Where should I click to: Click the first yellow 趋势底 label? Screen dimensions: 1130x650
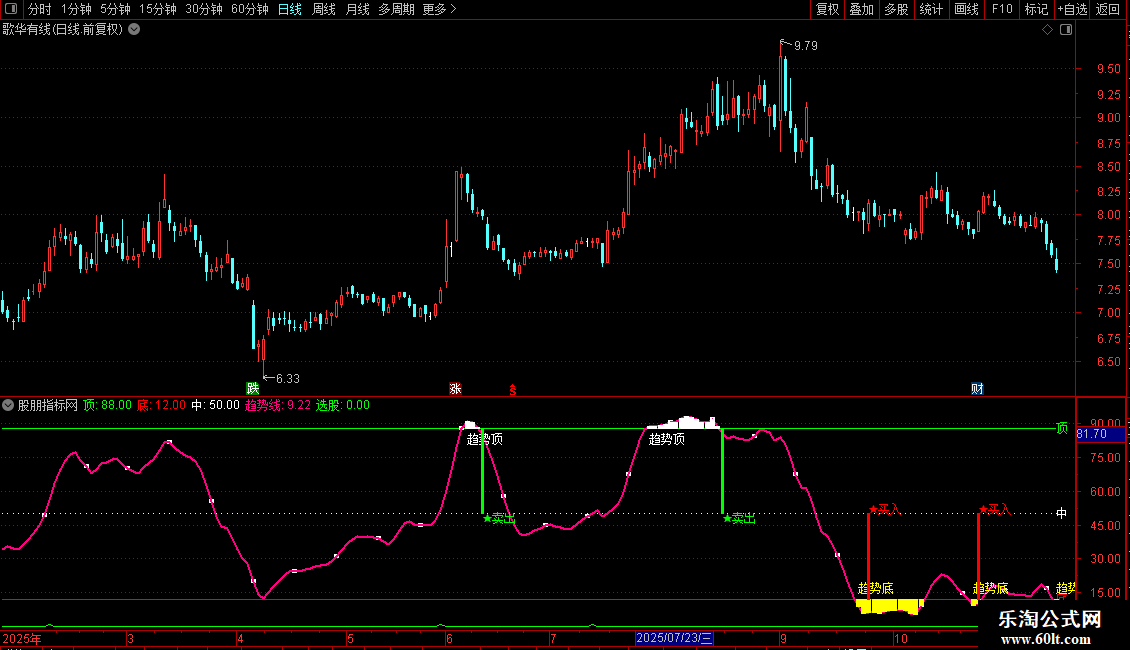(x=876, y=588)
